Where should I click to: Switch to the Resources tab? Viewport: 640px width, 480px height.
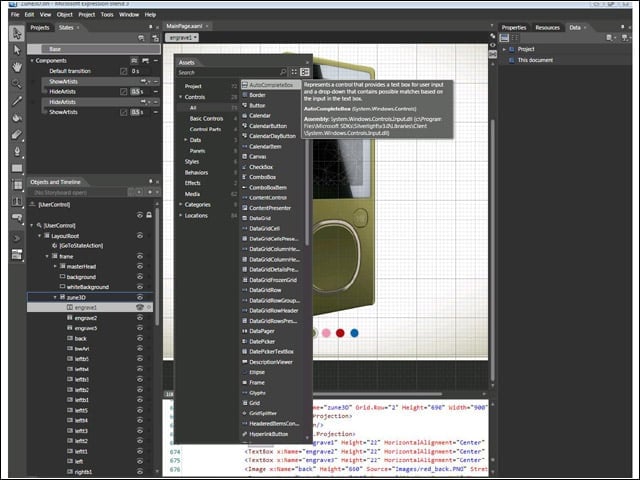click(x=547, y=27)
